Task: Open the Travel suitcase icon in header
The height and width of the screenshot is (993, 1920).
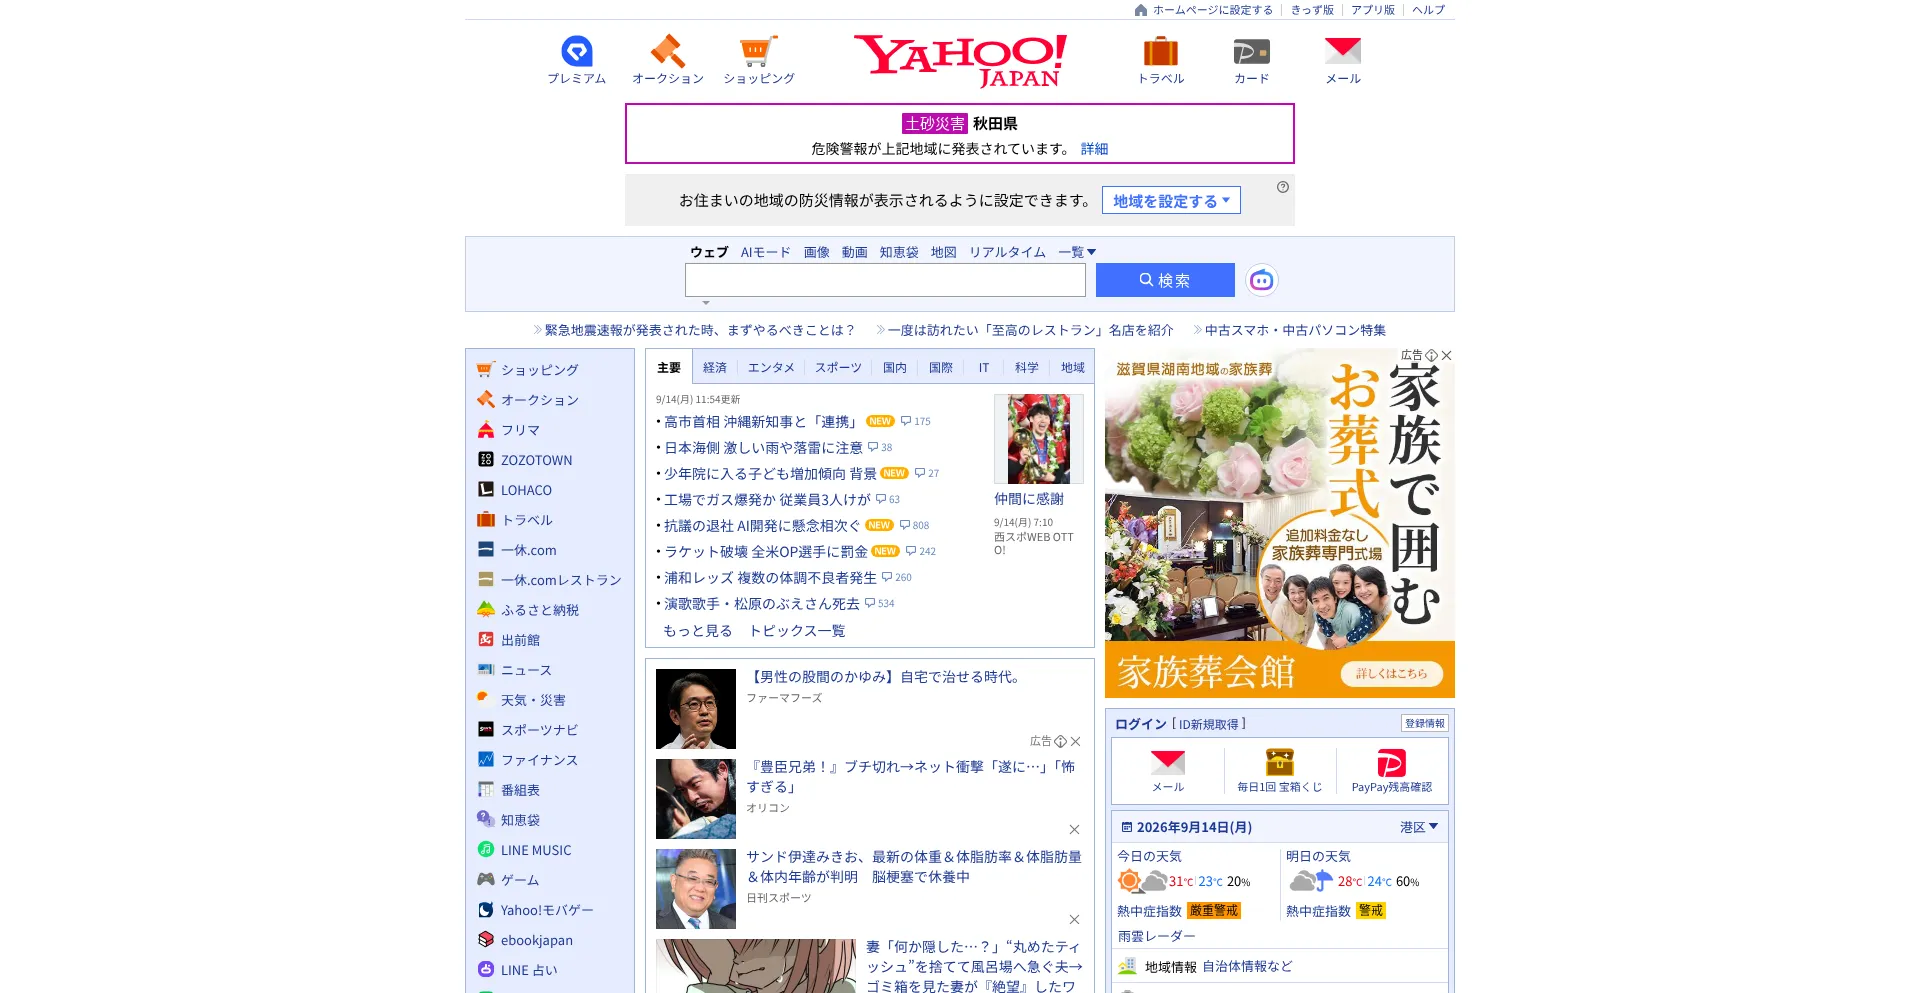Action: 1160,51
